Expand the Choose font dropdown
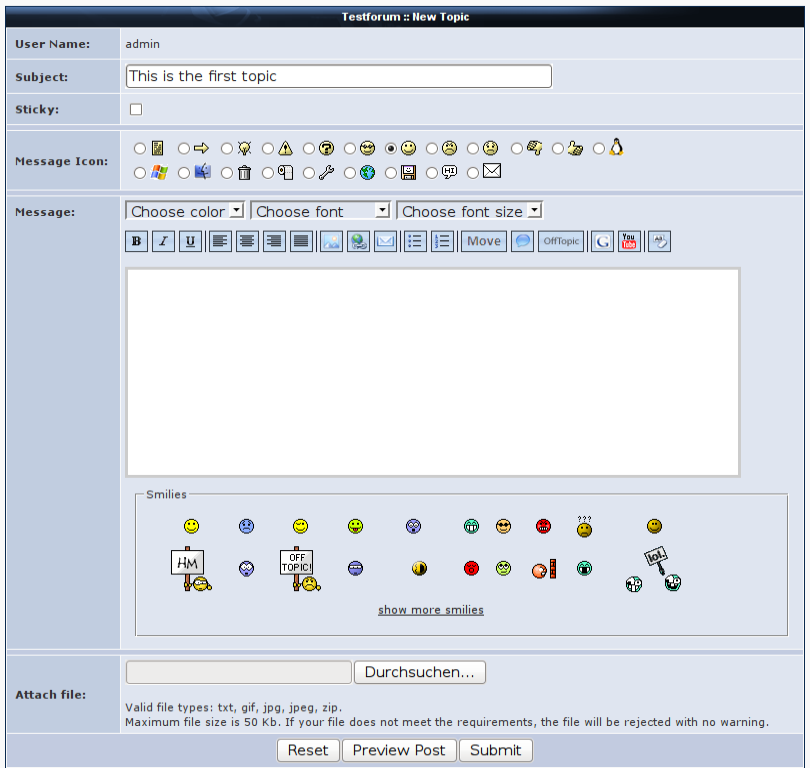 [320, 211]
